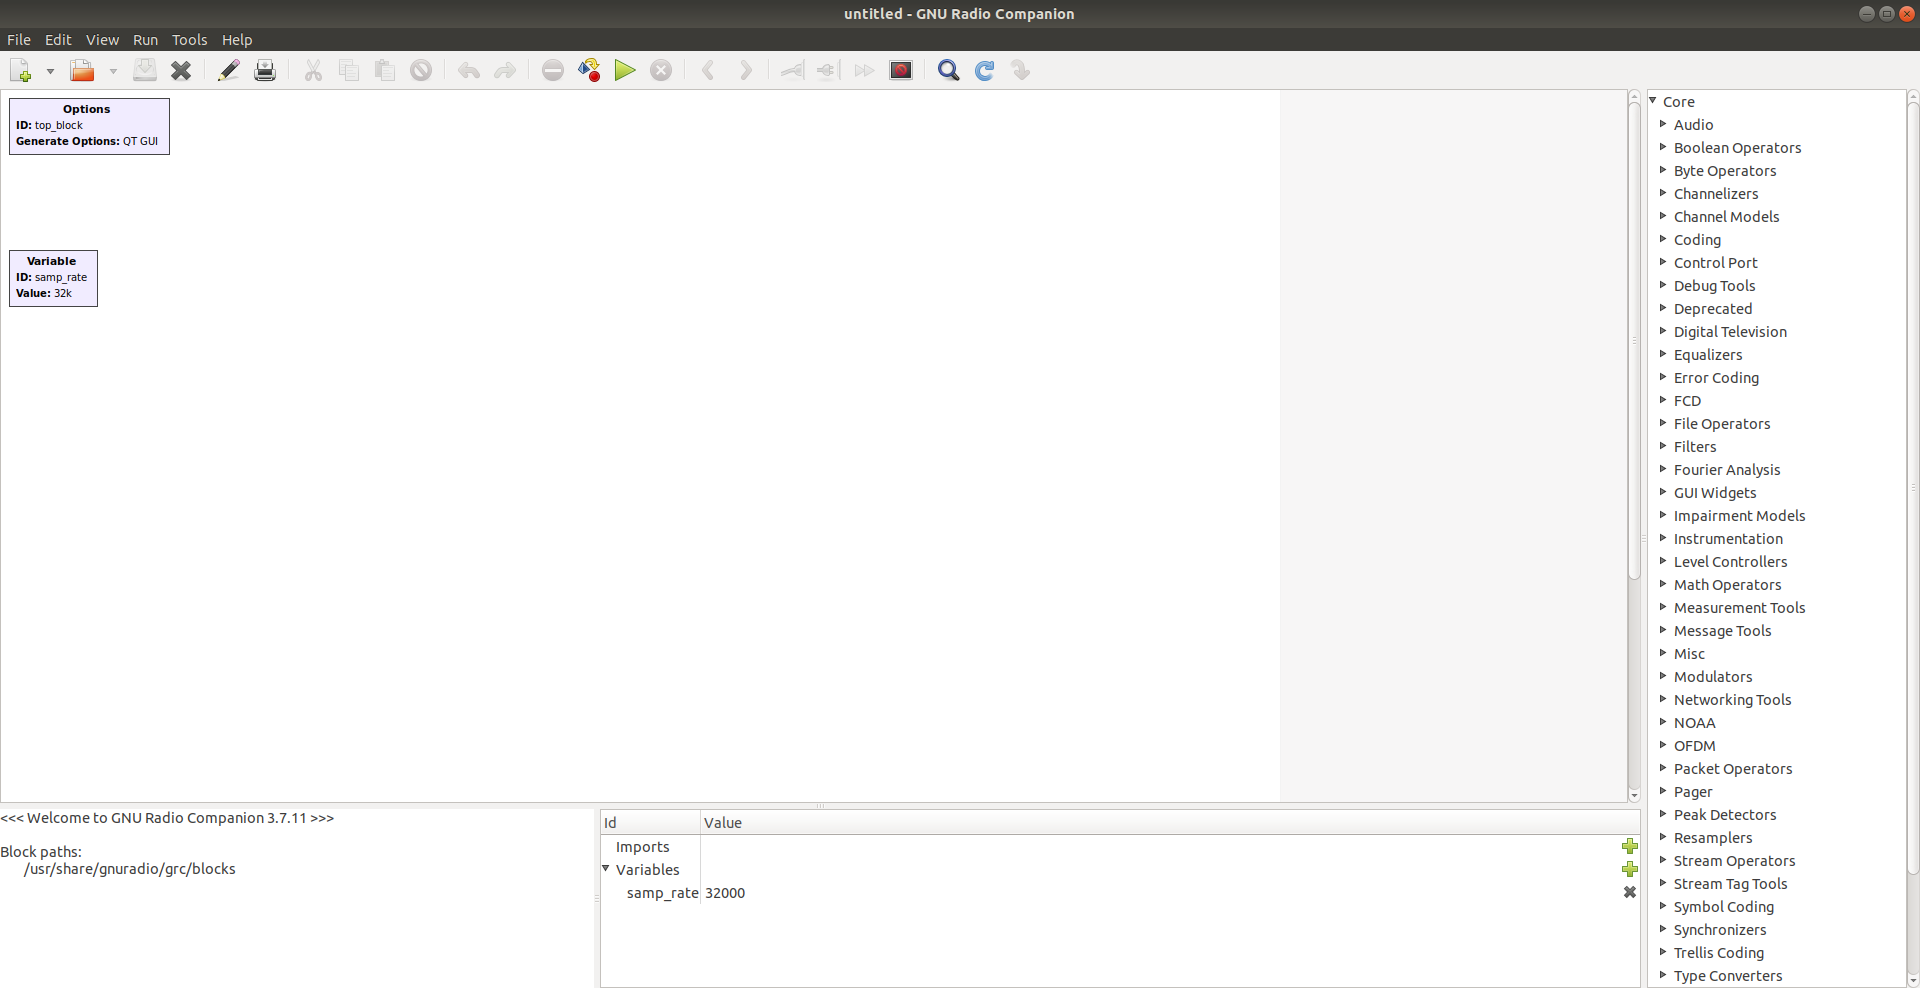Open the new-file dropdown arrow

coord(51,70)
